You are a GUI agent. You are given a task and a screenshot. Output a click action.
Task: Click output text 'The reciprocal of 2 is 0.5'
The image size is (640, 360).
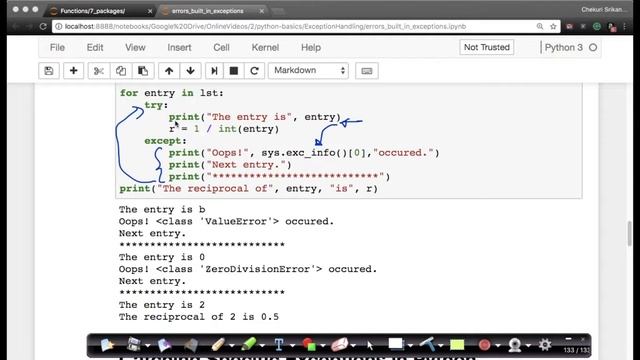click(199, 317)
